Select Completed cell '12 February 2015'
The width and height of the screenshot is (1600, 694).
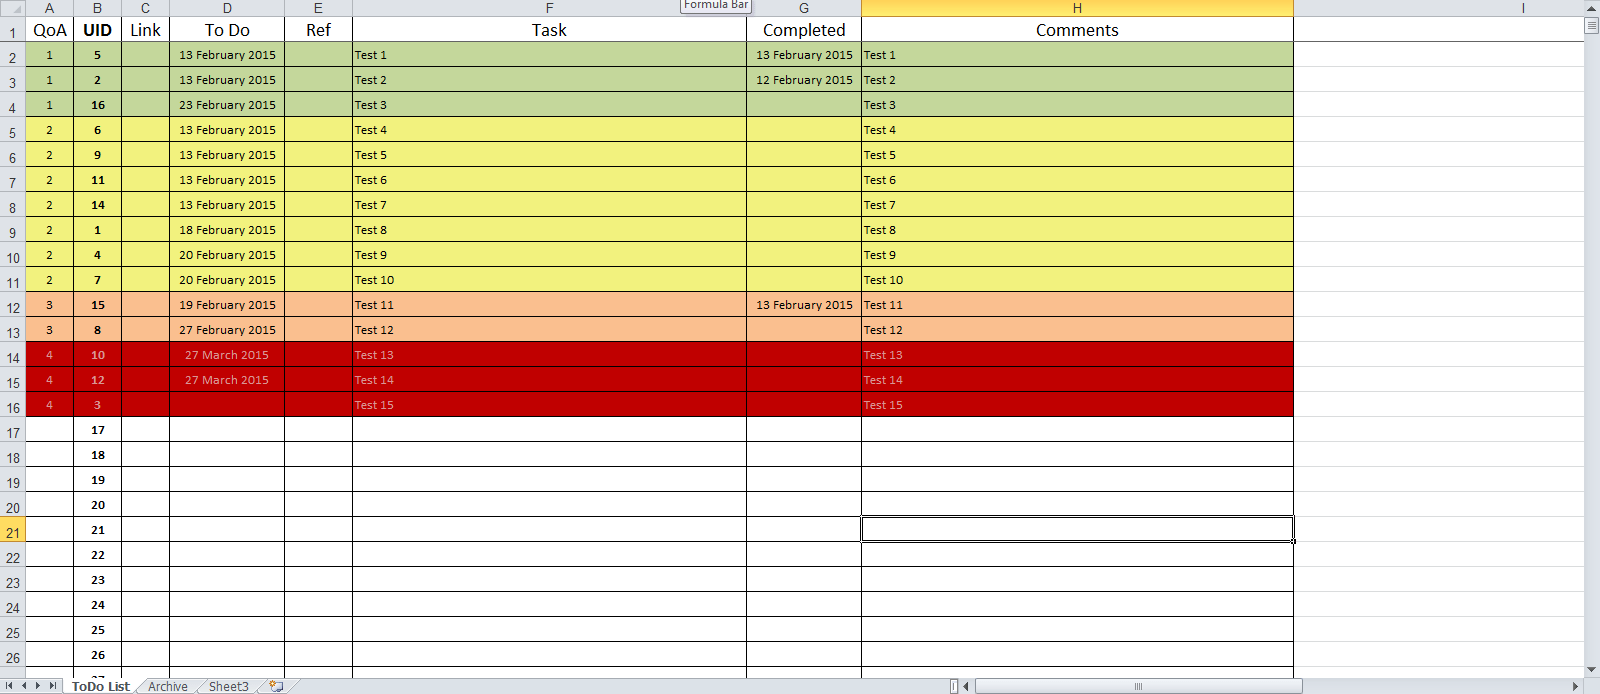(x=804, y=80)
